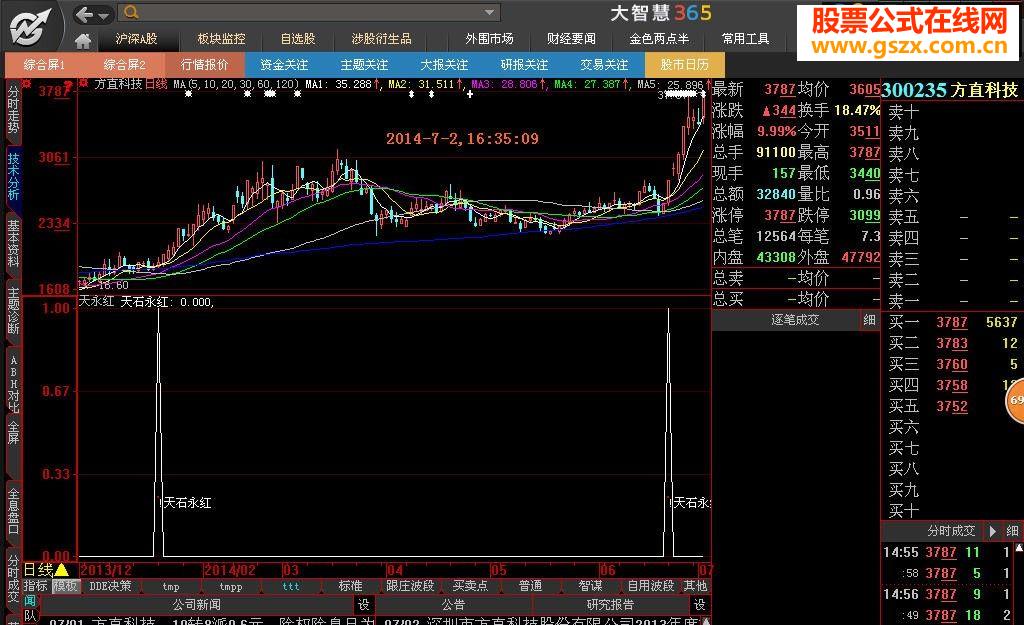Switch to the 行情报价 tab
The height and width of the screenshot is (625, 1024).
[206, 63]
